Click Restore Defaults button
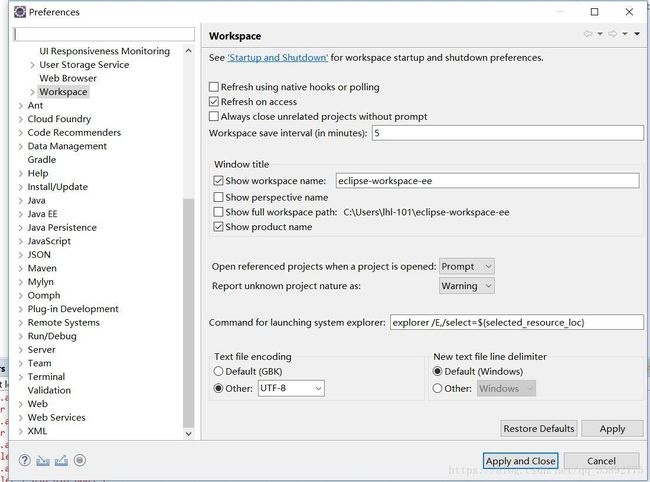 [538, 429]
